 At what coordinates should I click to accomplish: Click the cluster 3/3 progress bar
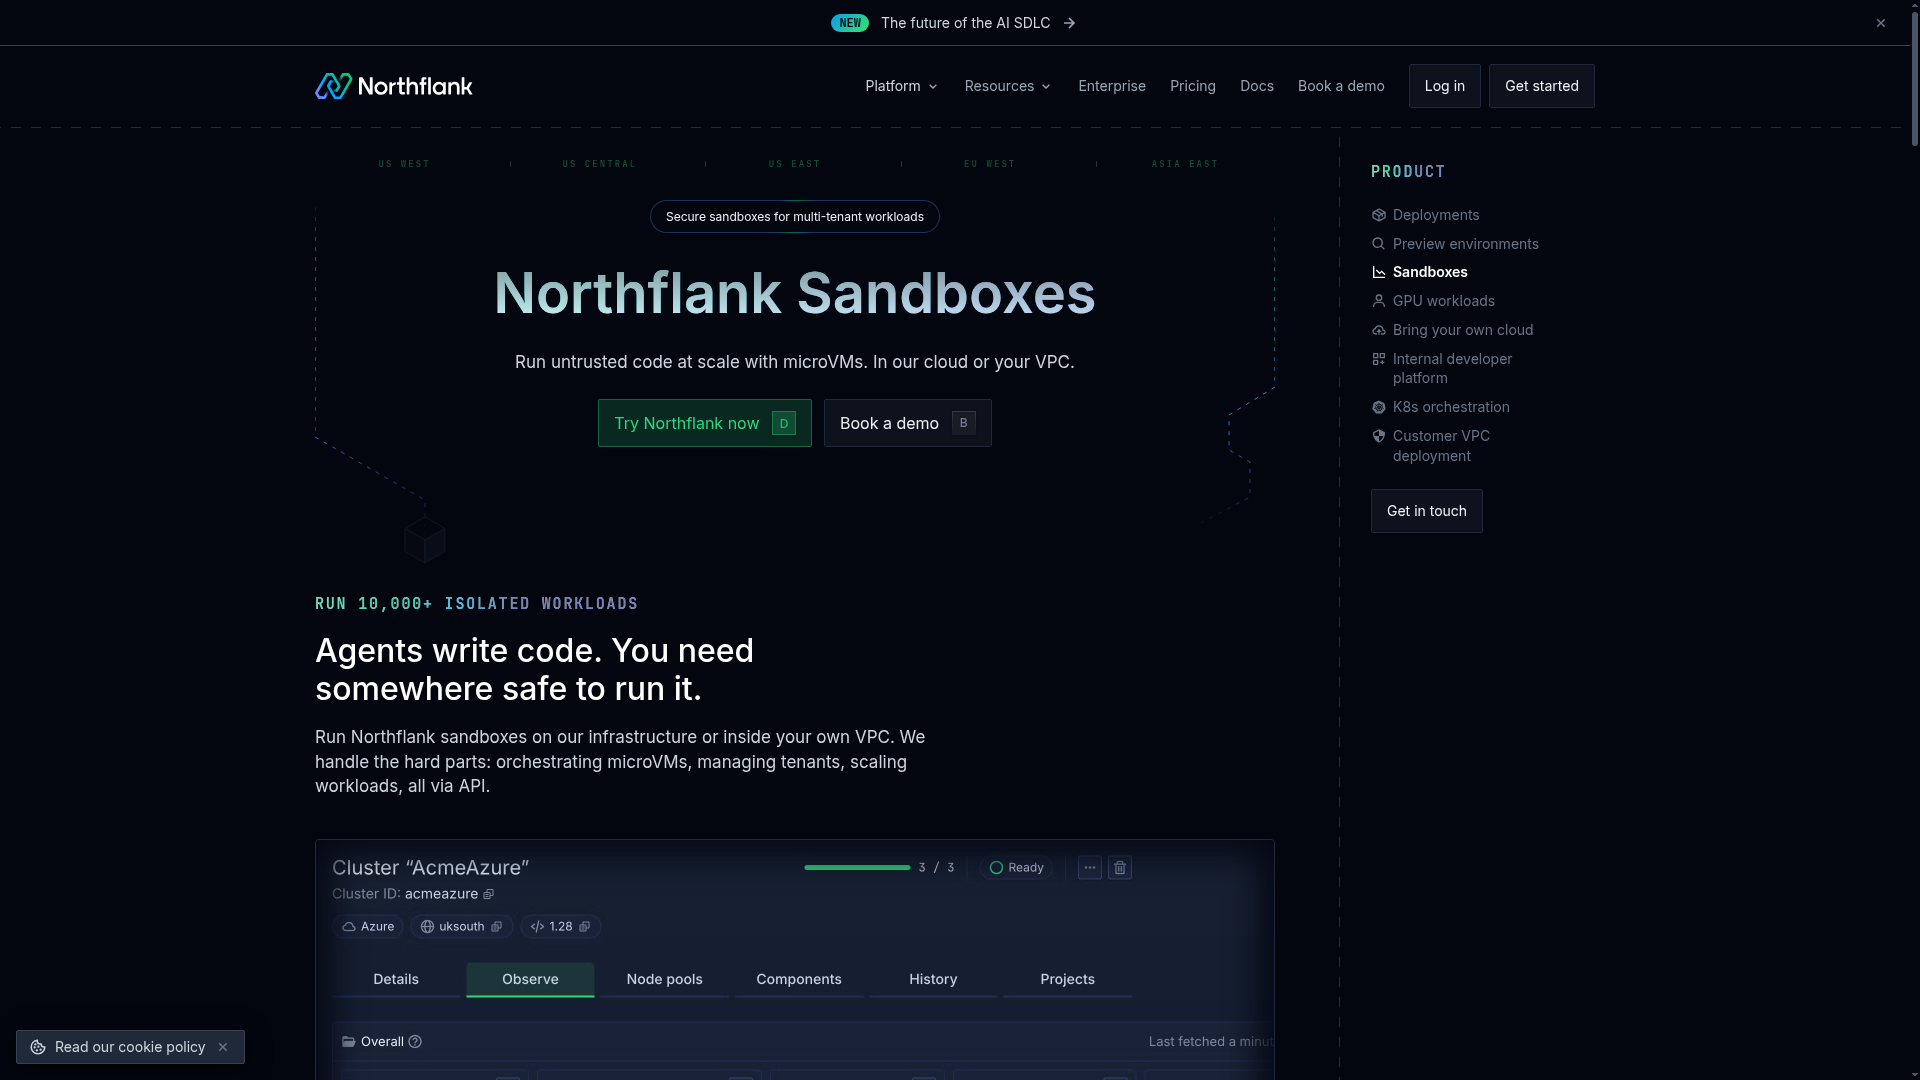coord(857,868)
